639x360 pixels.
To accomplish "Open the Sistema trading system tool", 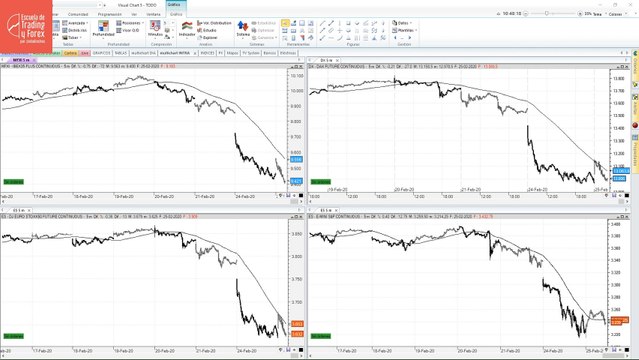I will pos(243,29).
